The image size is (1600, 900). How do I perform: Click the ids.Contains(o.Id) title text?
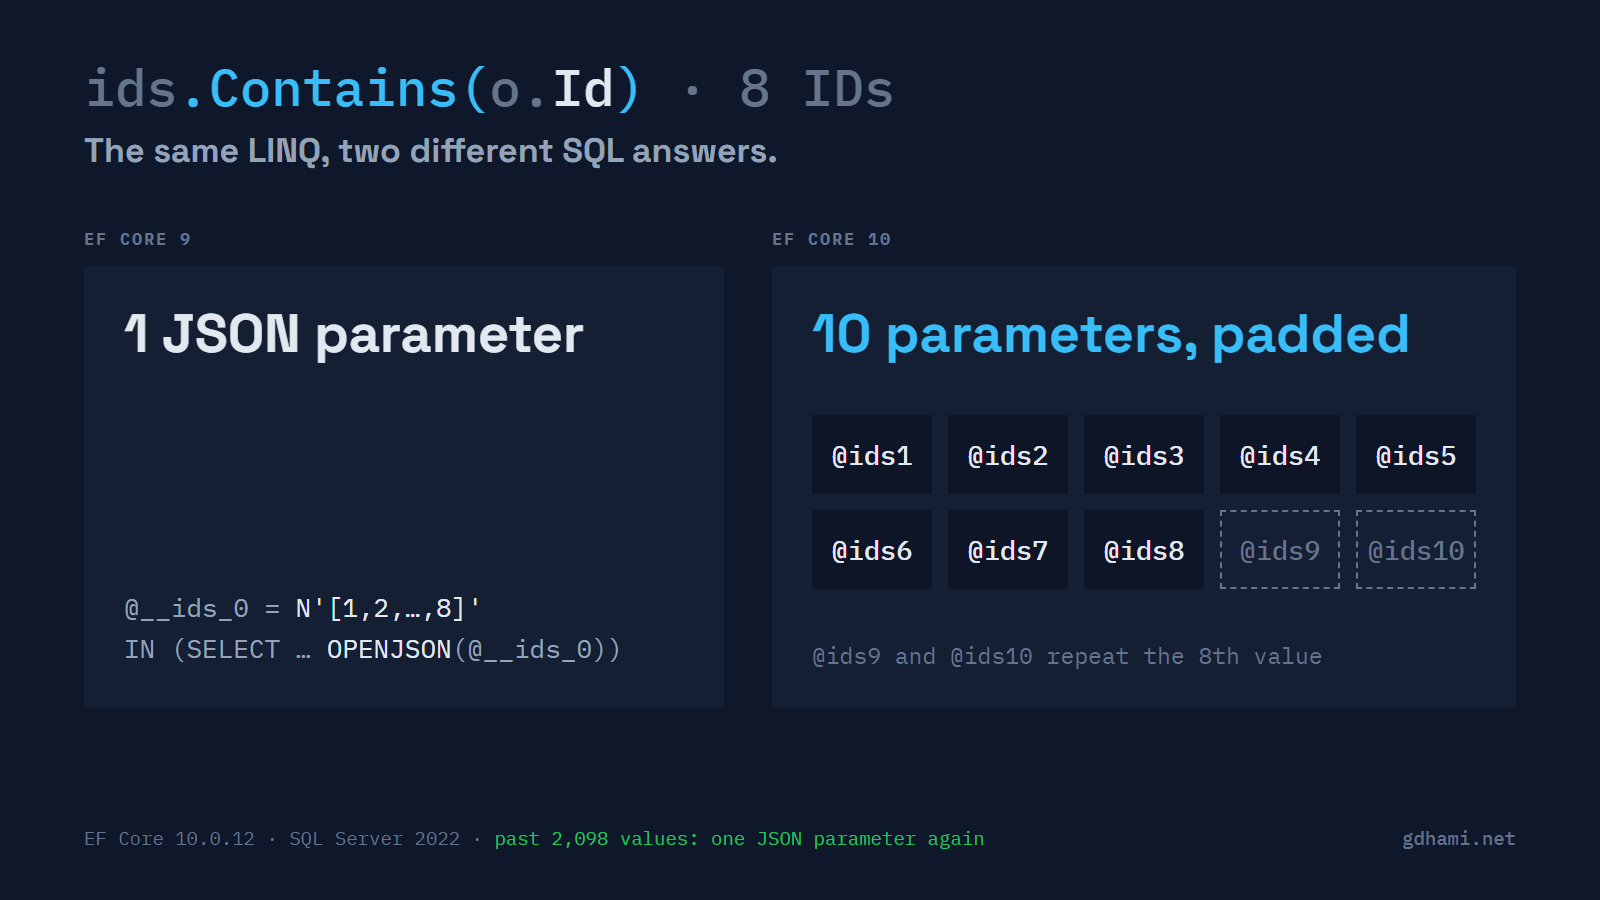(363, 89)
